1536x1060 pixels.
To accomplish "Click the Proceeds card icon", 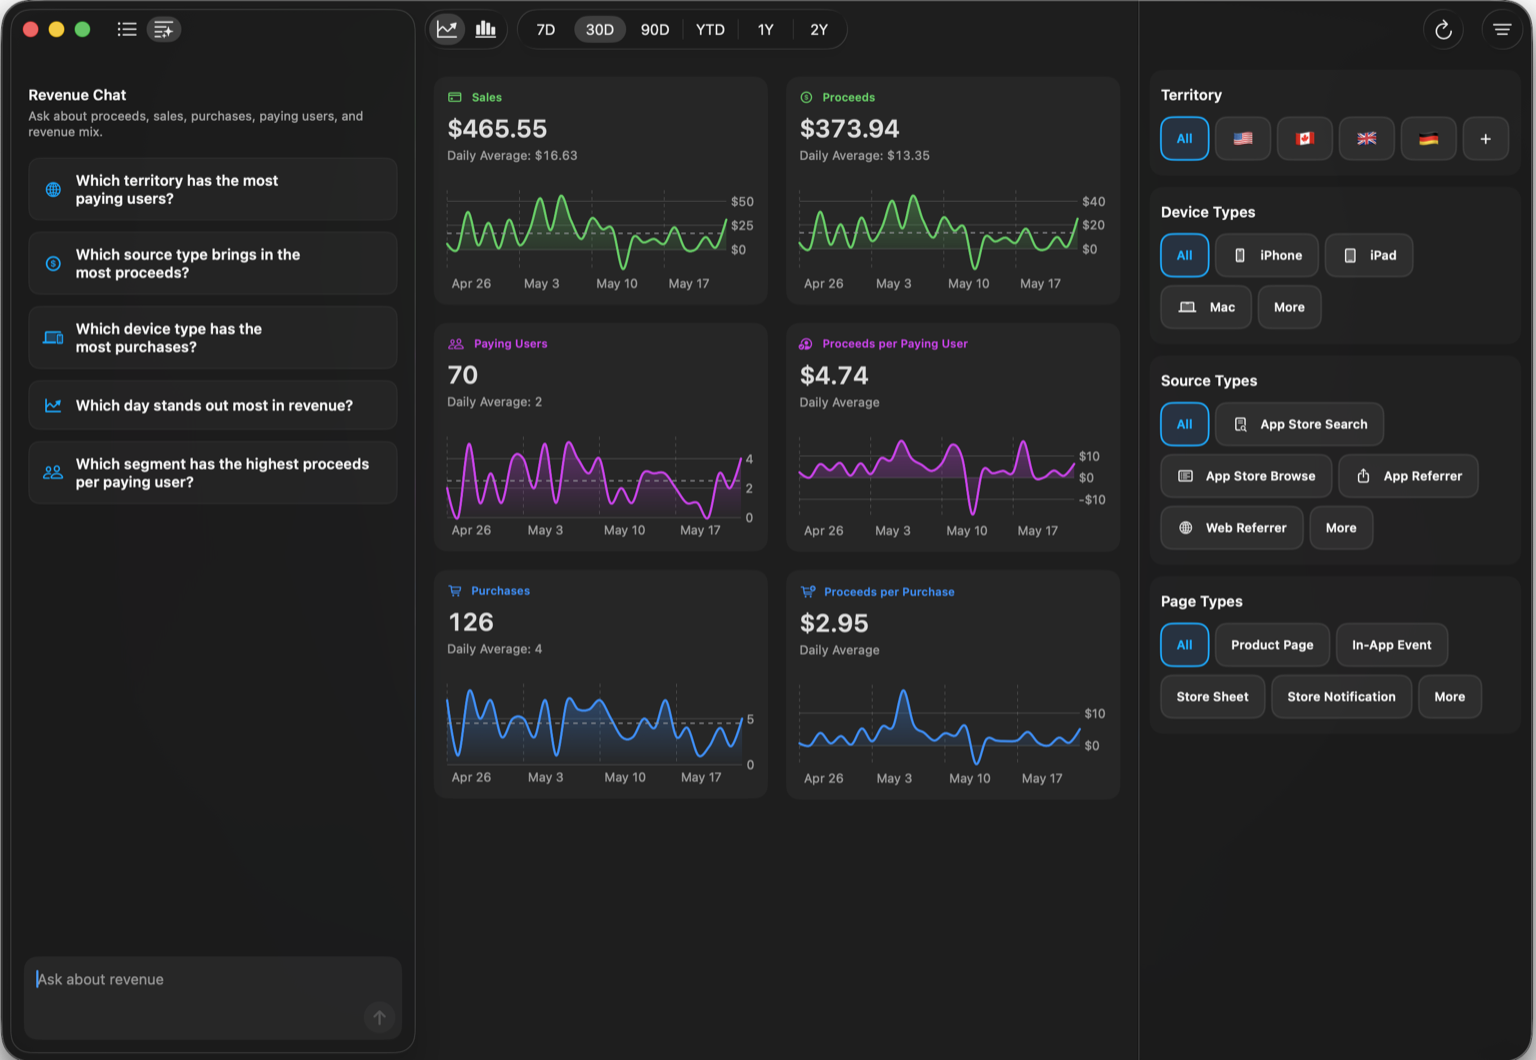I will (x=806, y=97).
